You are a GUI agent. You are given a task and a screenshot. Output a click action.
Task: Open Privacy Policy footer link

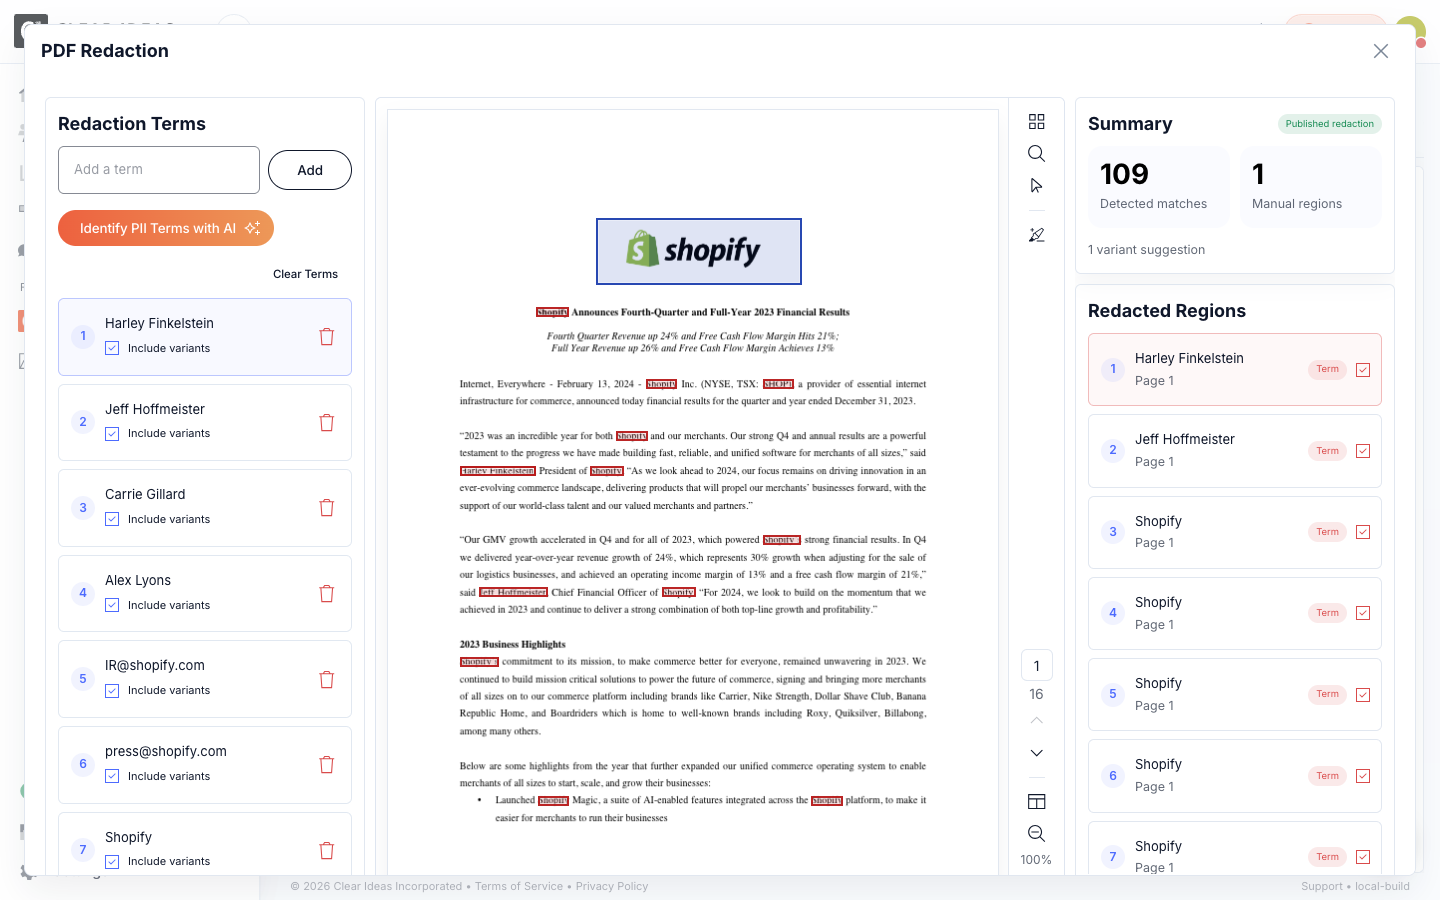[x=612, y=886]
